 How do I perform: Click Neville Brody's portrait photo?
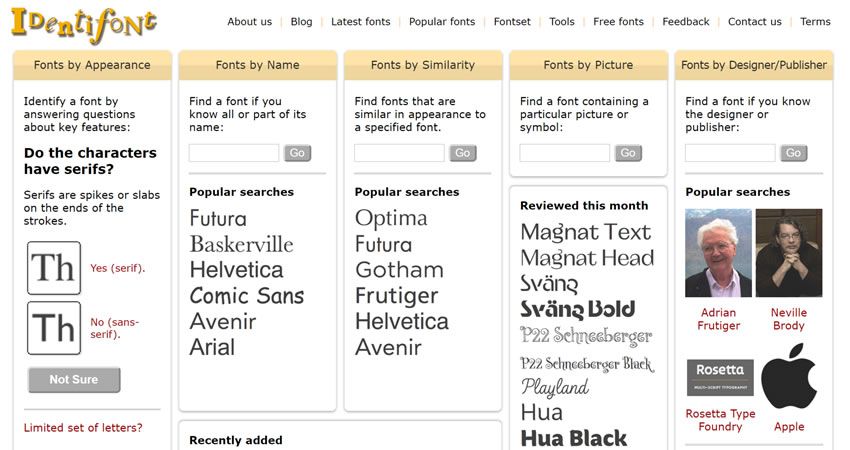(789, 253)
